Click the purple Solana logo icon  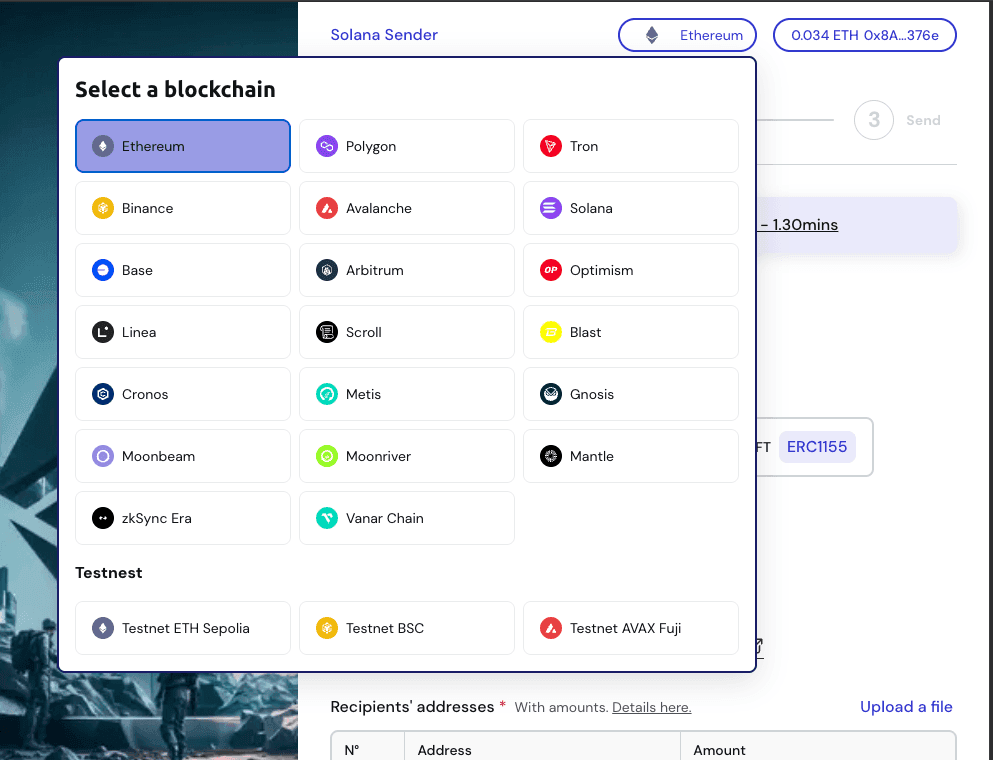pyautogui.click(x=551, y=208)
